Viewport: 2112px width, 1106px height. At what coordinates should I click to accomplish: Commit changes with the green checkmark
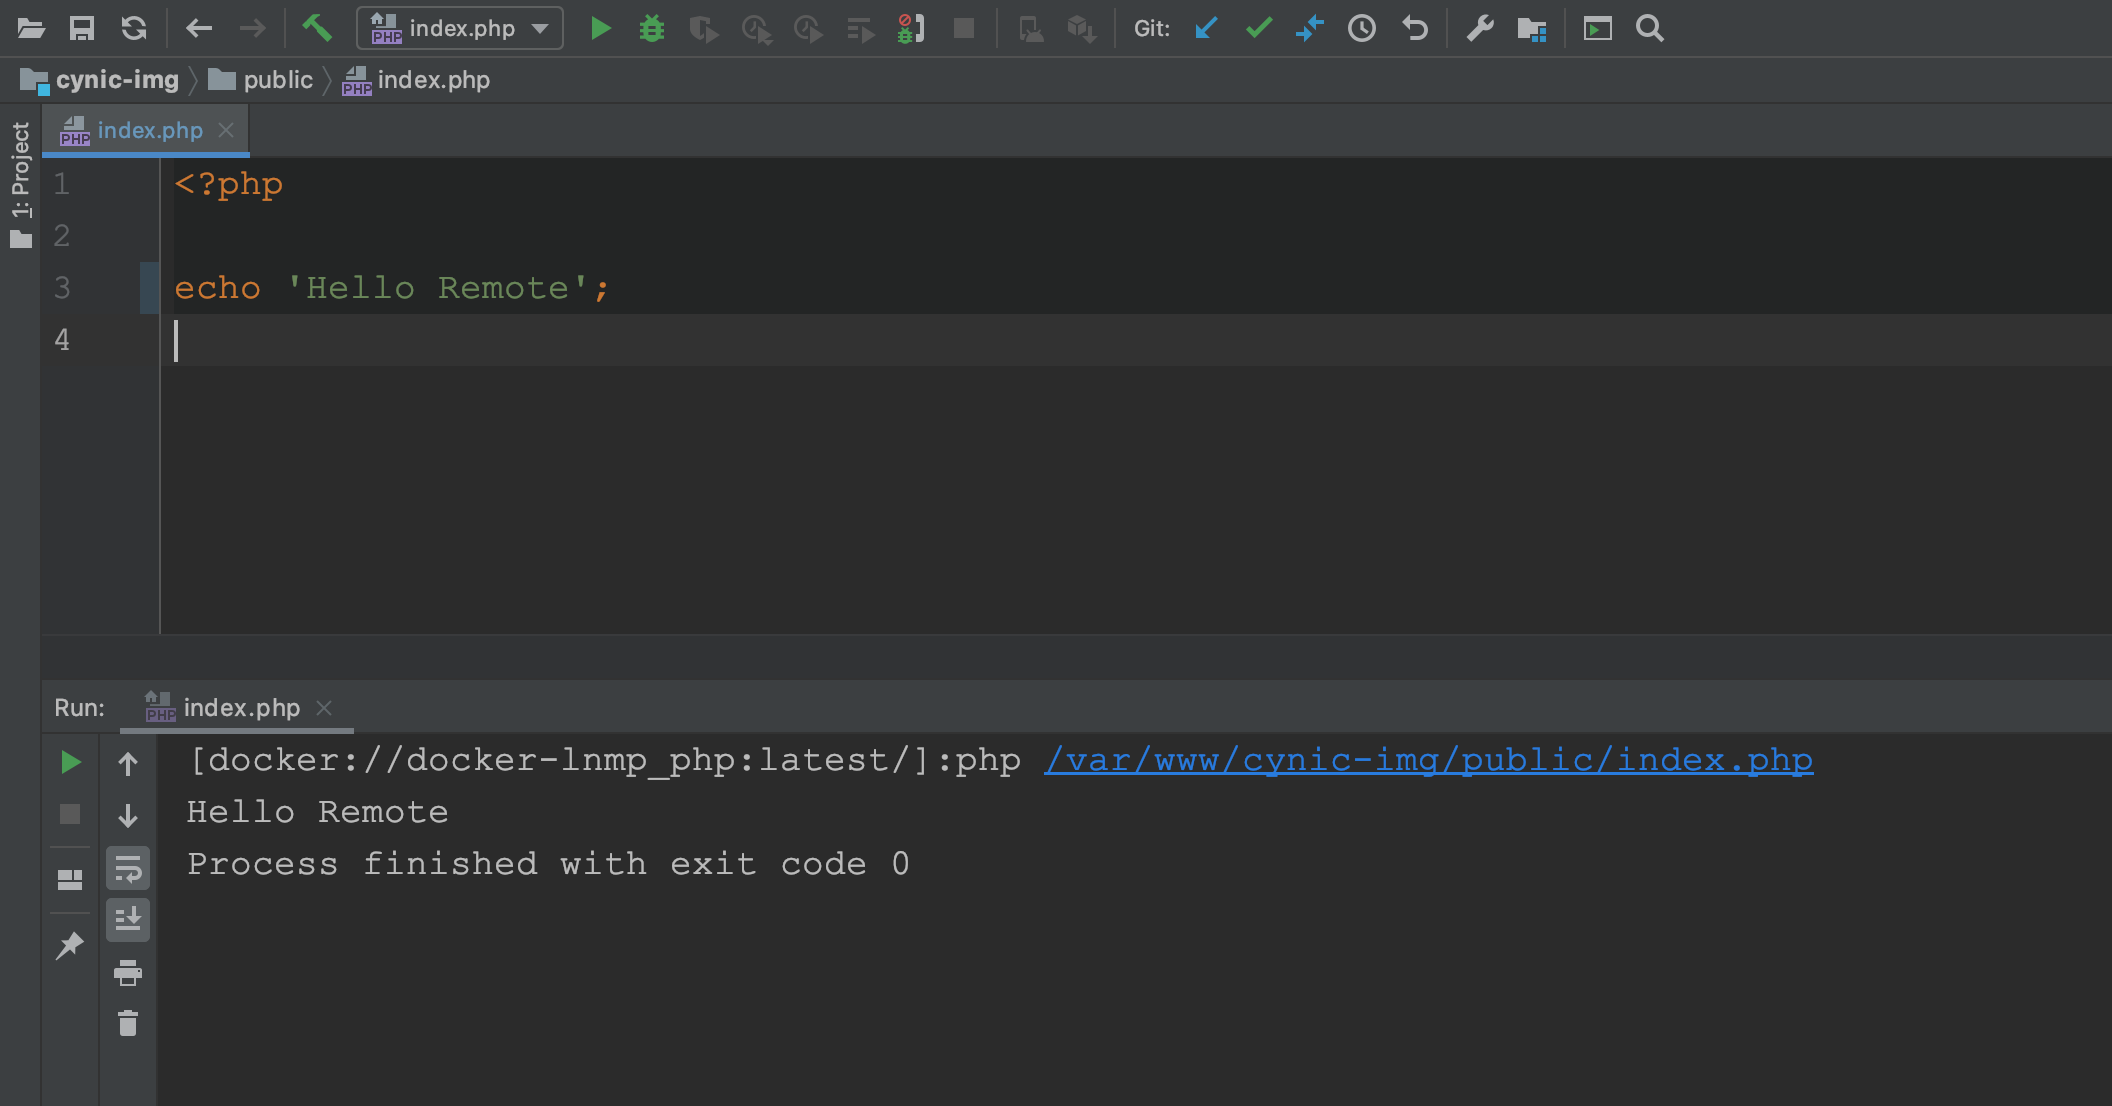pyautogui.click(x=1259, y=28)
